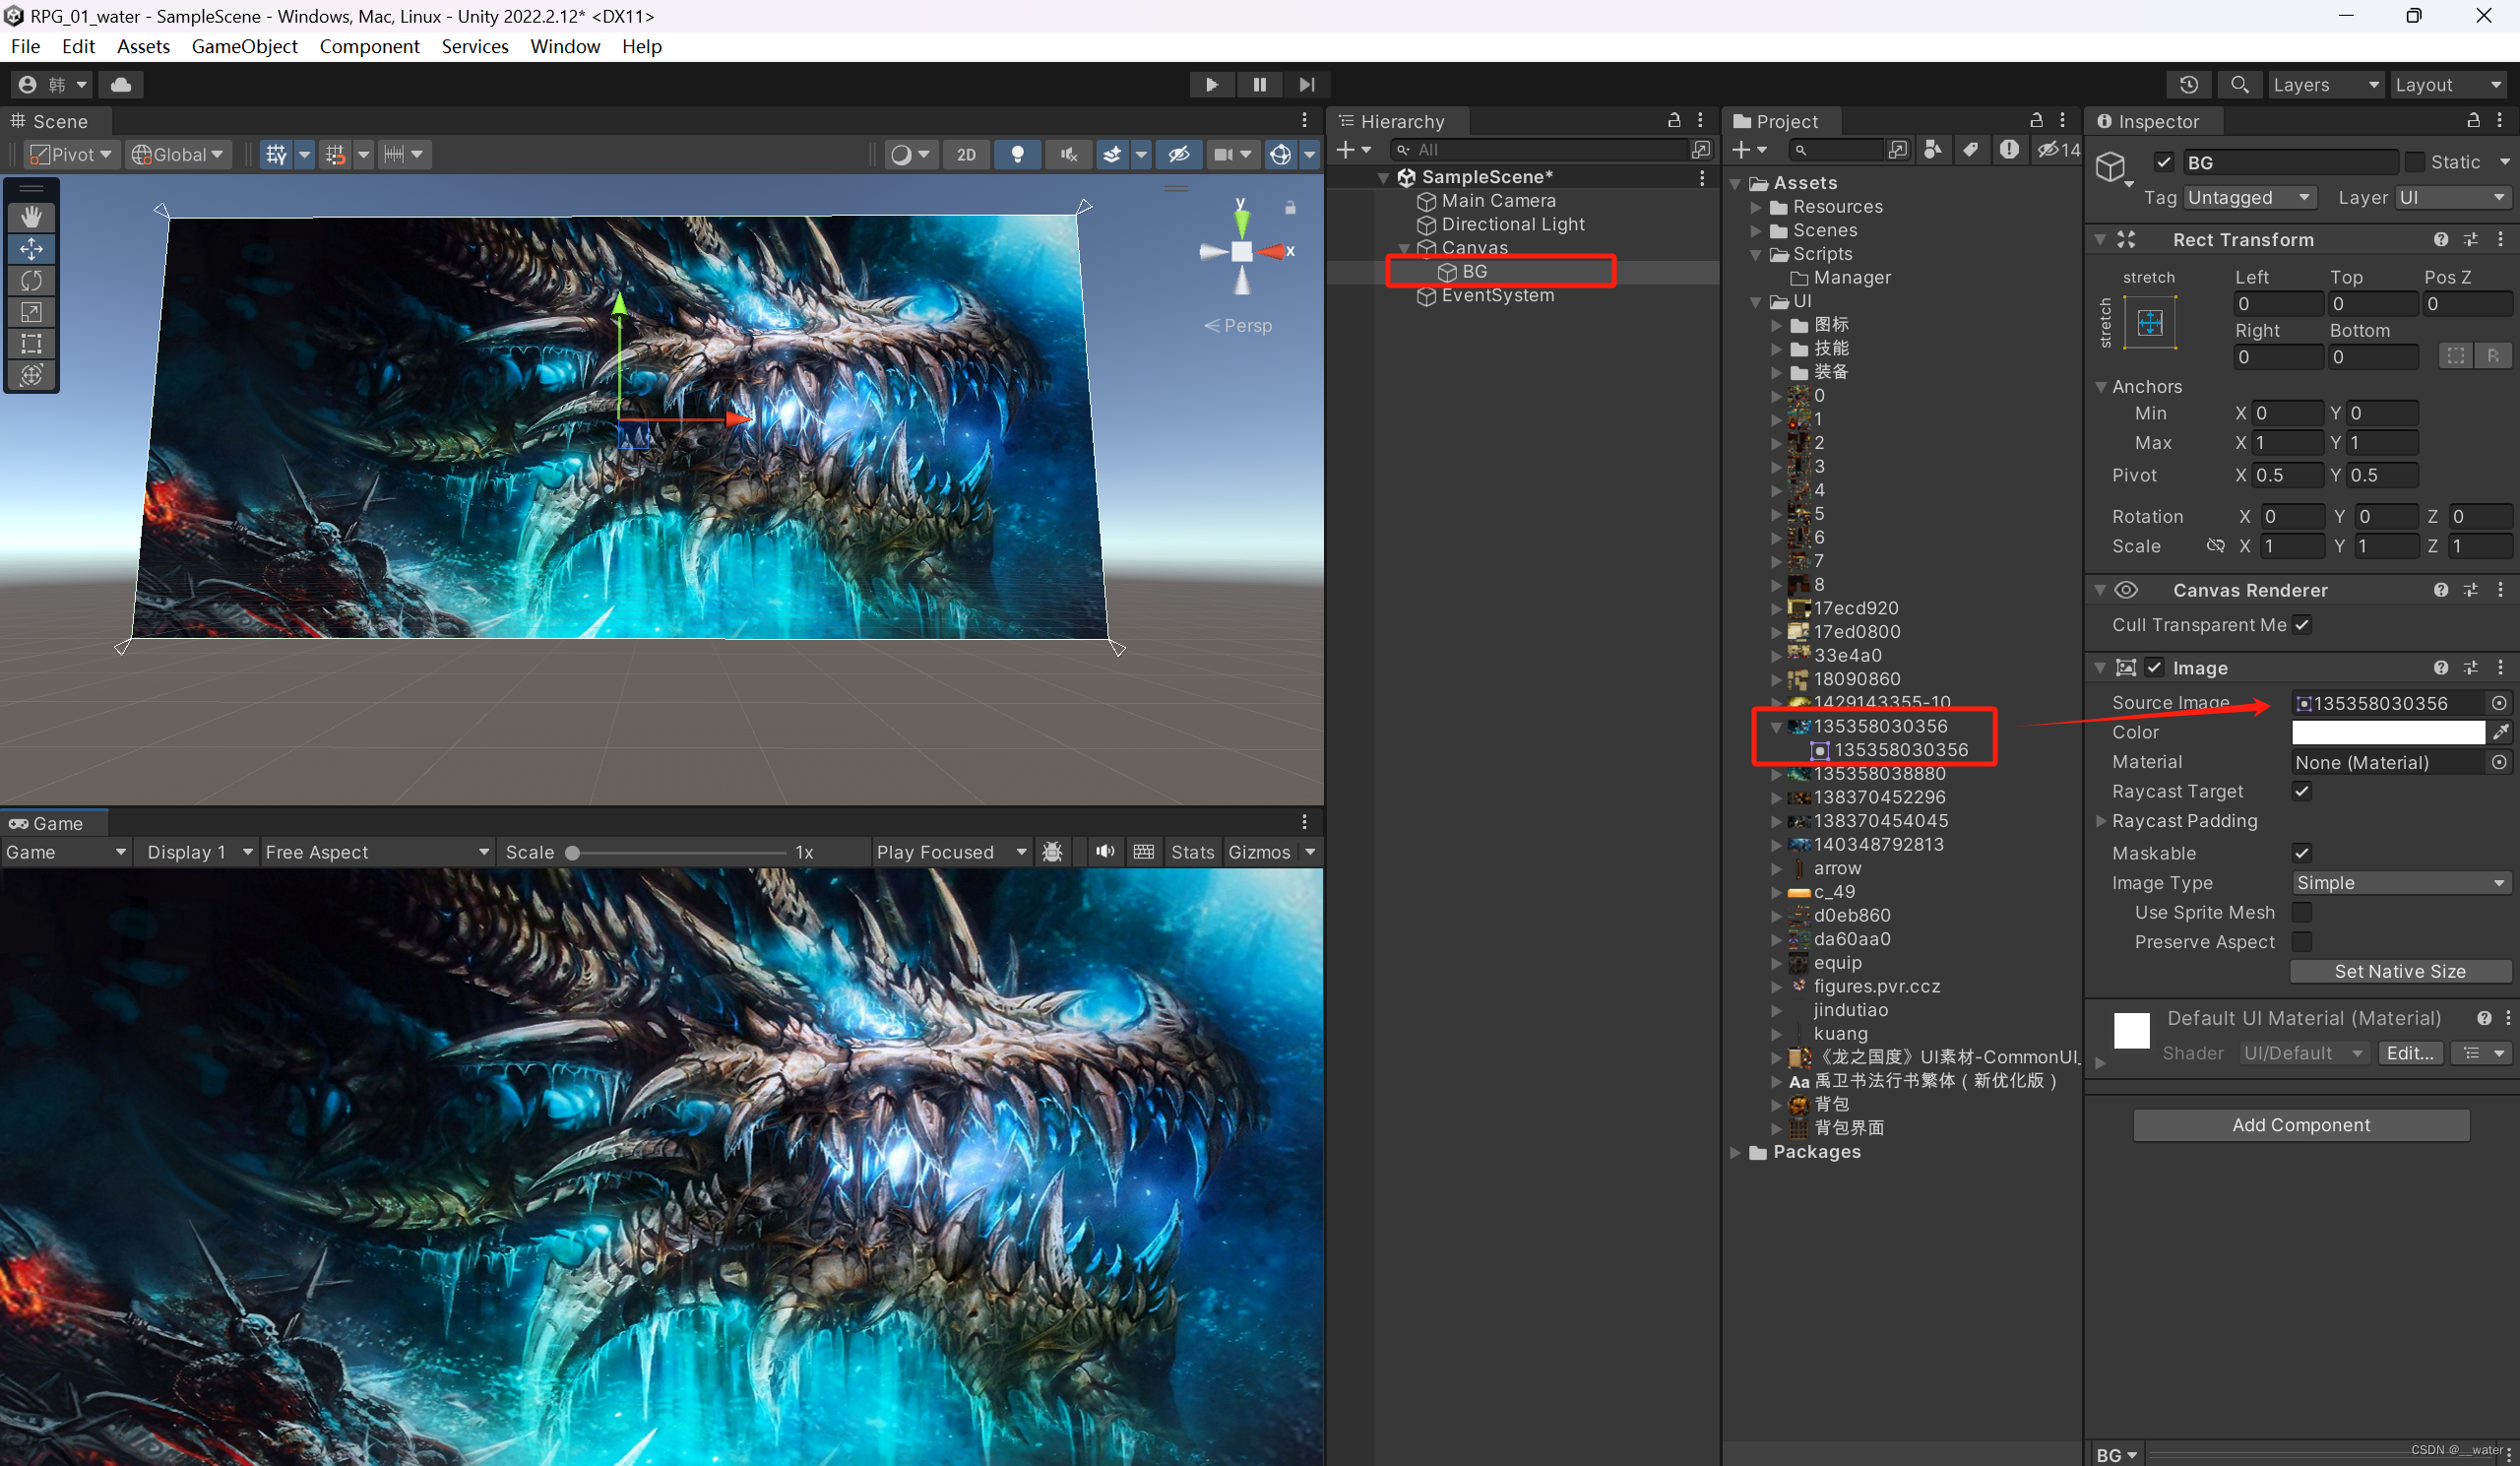Toggle Maskable checkbox
This screenshot has width=2520, height=1466.
tap(2302, 853)
